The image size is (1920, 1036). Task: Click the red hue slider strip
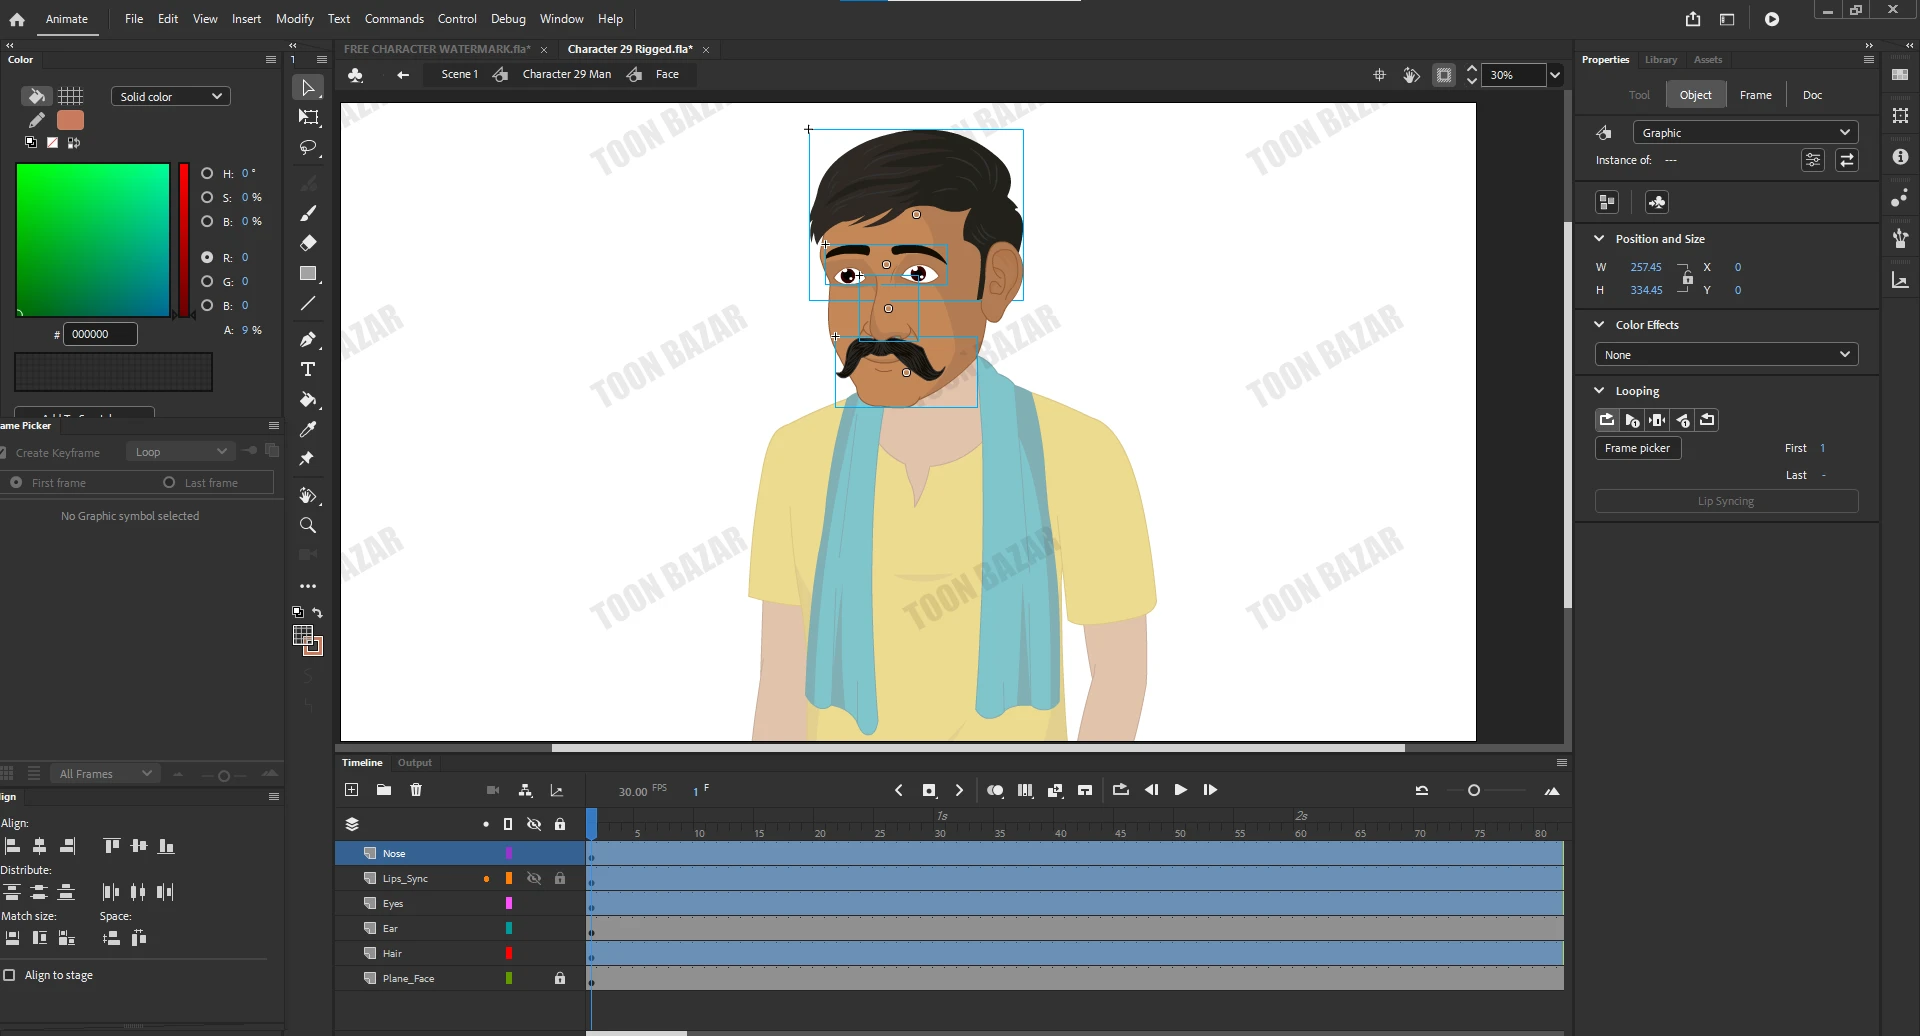point(184,240)
